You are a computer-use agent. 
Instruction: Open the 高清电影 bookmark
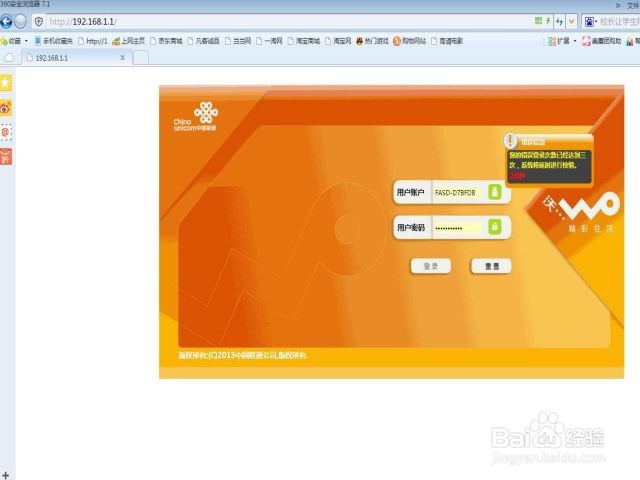[x=447, y=41]
